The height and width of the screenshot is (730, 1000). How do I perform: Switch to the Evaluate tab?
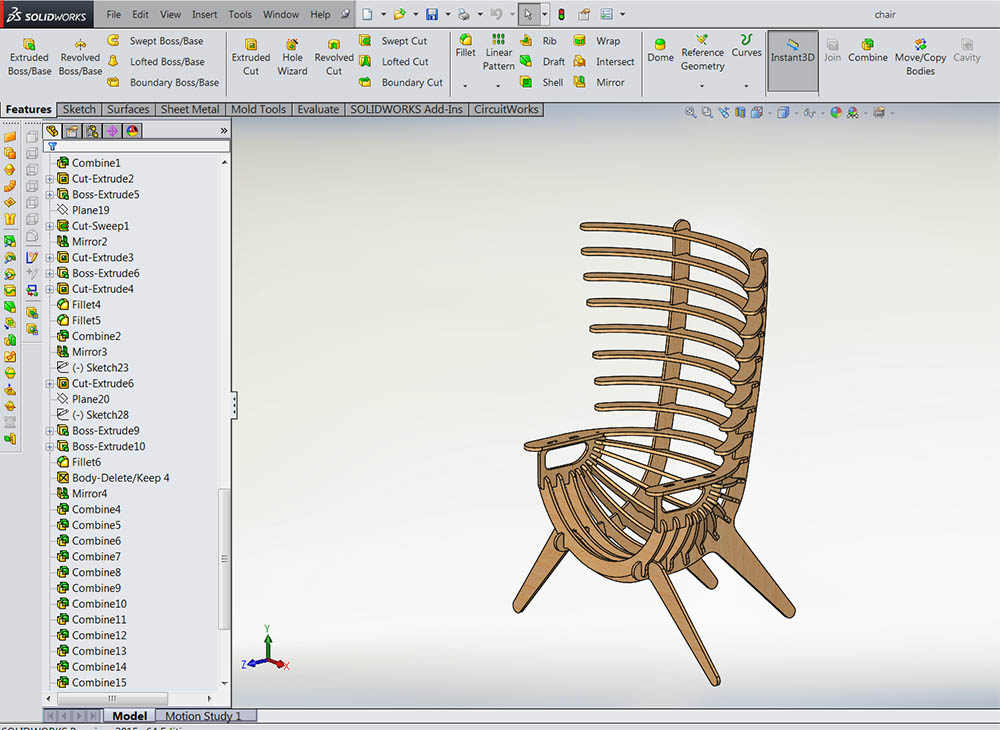pyautogui.click(x=318, y=109)
